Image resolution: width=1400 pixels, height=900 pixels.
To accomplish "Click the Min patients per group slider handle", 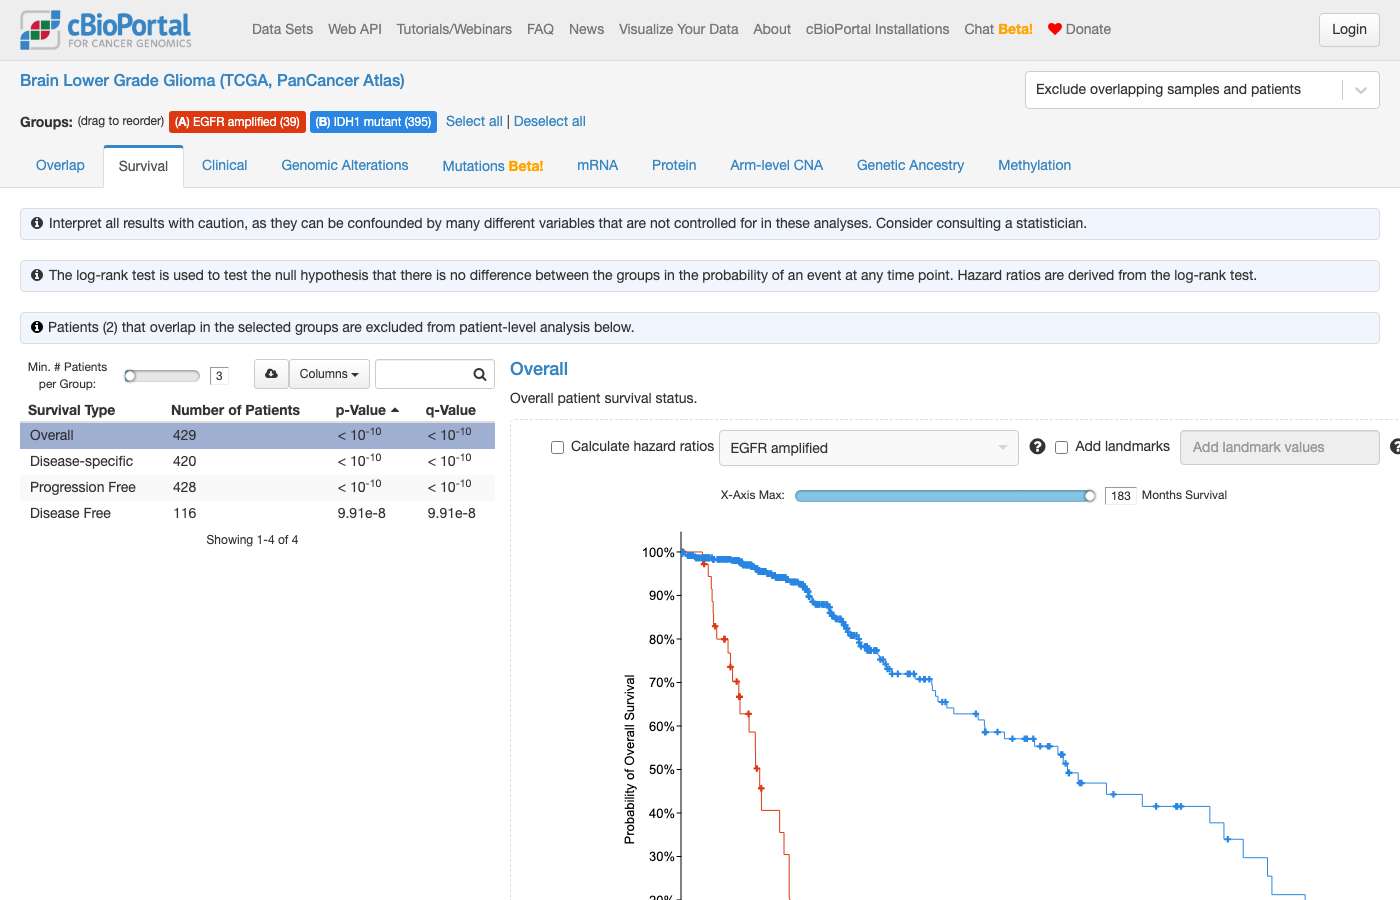I will (130, 376).
